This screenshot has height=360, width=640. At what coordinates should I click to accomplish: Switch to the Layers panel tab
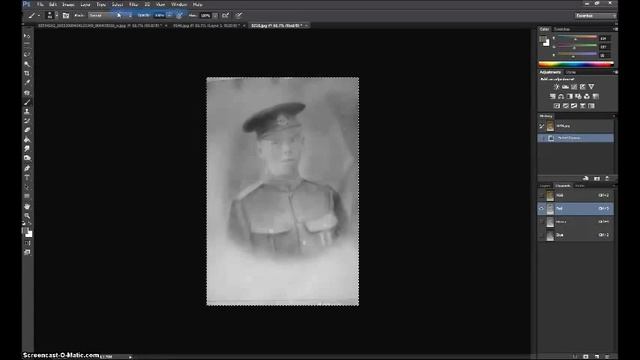[x=545, y=186]
